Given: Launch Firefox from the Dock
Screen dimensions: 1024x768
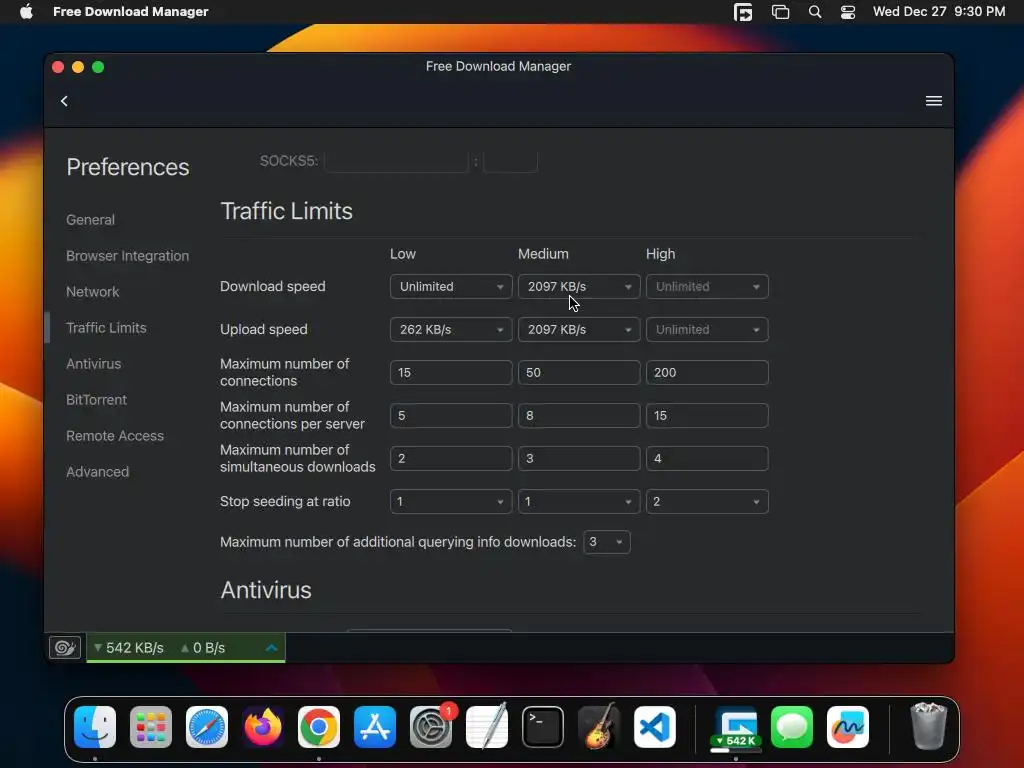Looking at the screenshot, I should point(263,727).
